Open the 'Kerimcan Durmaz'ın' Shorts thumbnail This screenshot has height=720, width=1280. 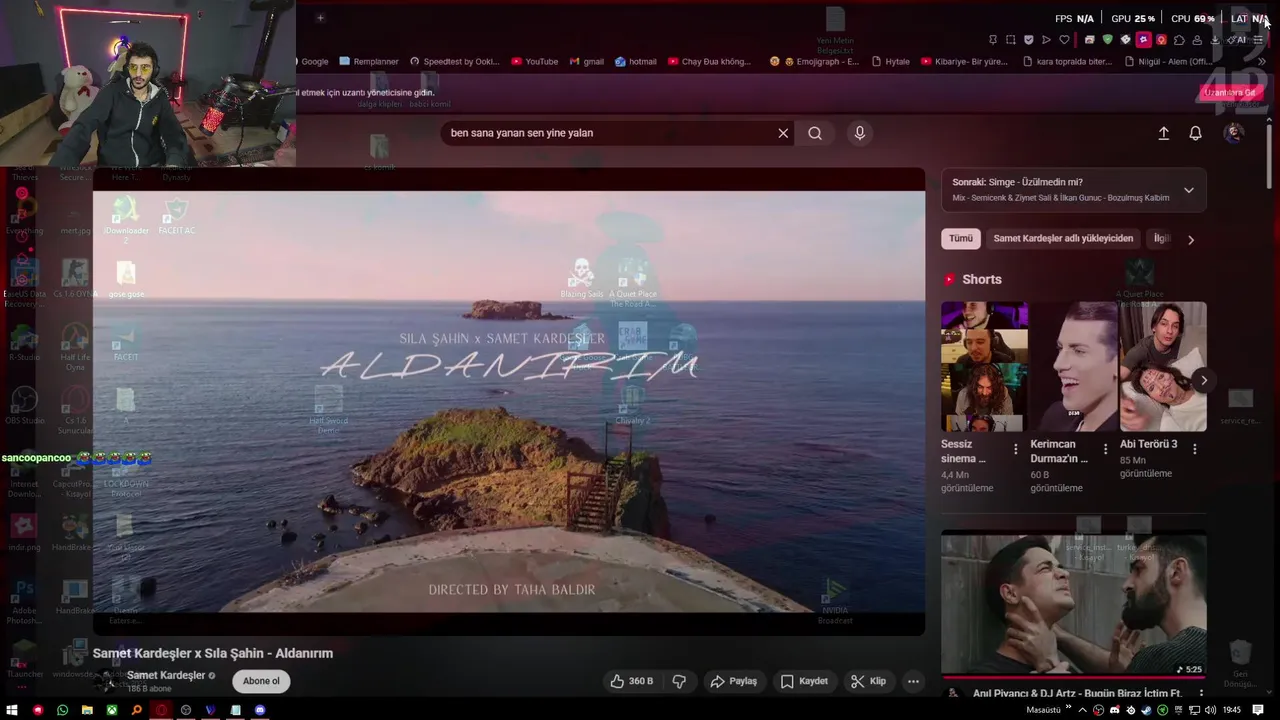click(x=1073, y=367)
